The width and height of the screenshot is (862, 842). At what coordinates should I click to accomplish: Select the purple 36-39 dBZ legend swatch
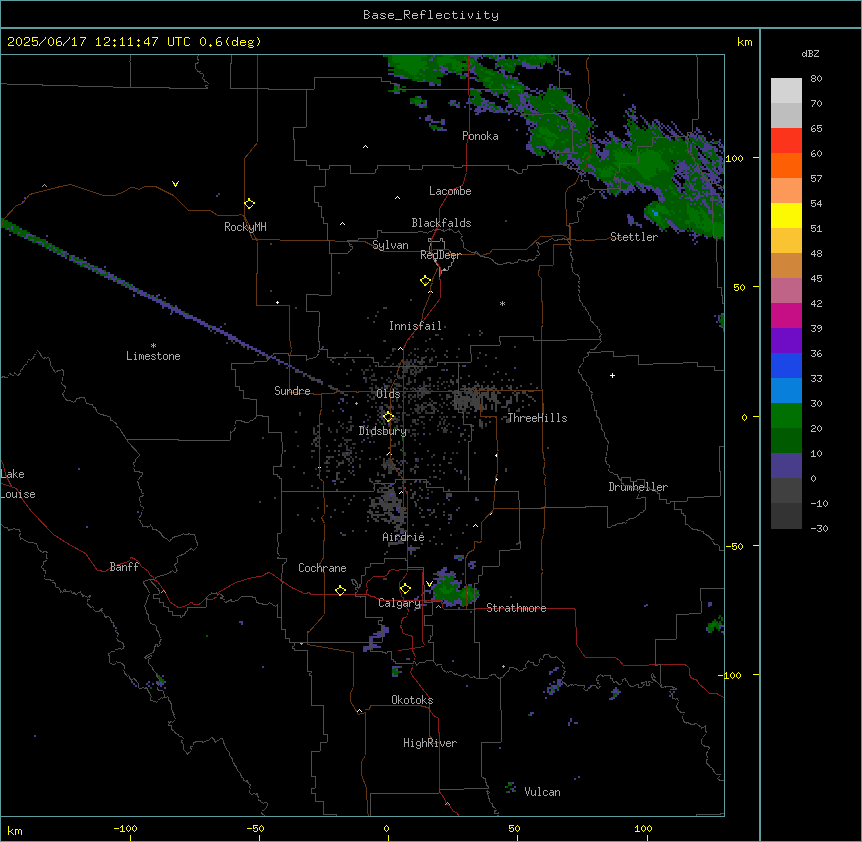786,340
